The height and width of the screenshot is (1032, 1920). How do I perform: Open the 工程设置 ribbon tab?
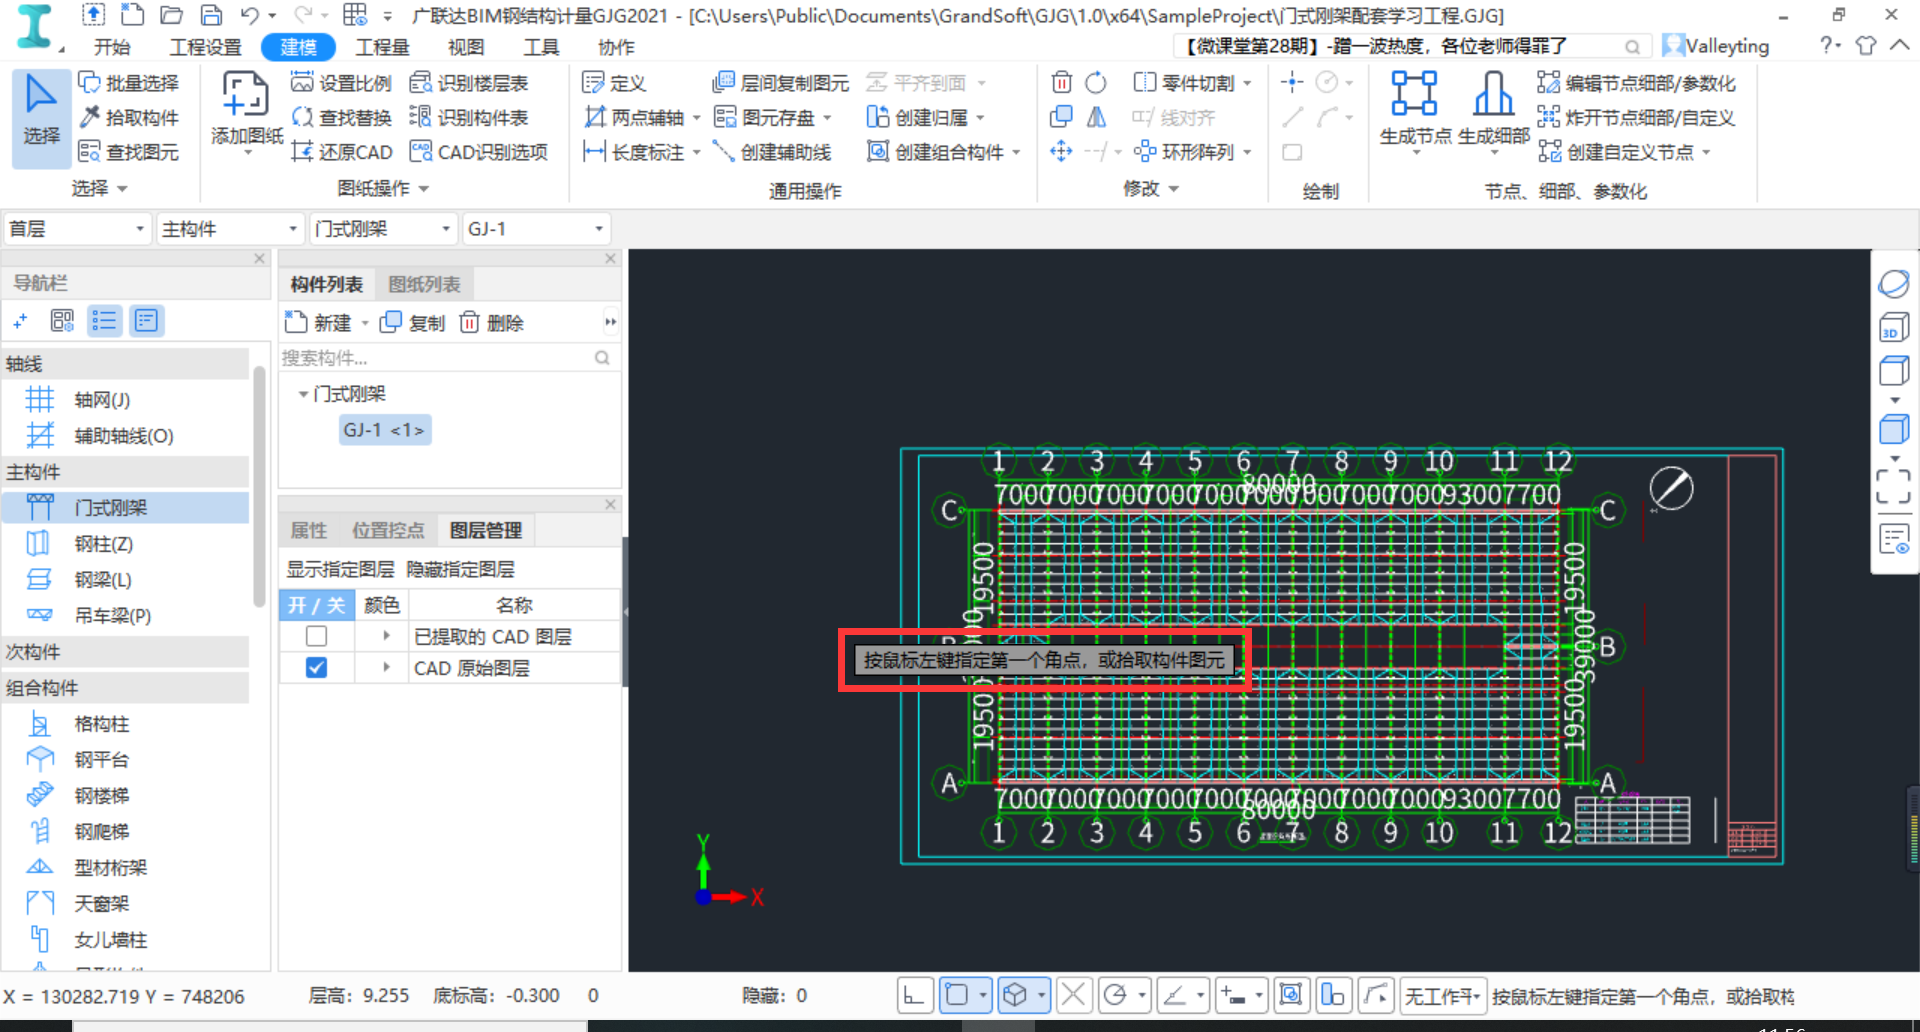point(205,47)
